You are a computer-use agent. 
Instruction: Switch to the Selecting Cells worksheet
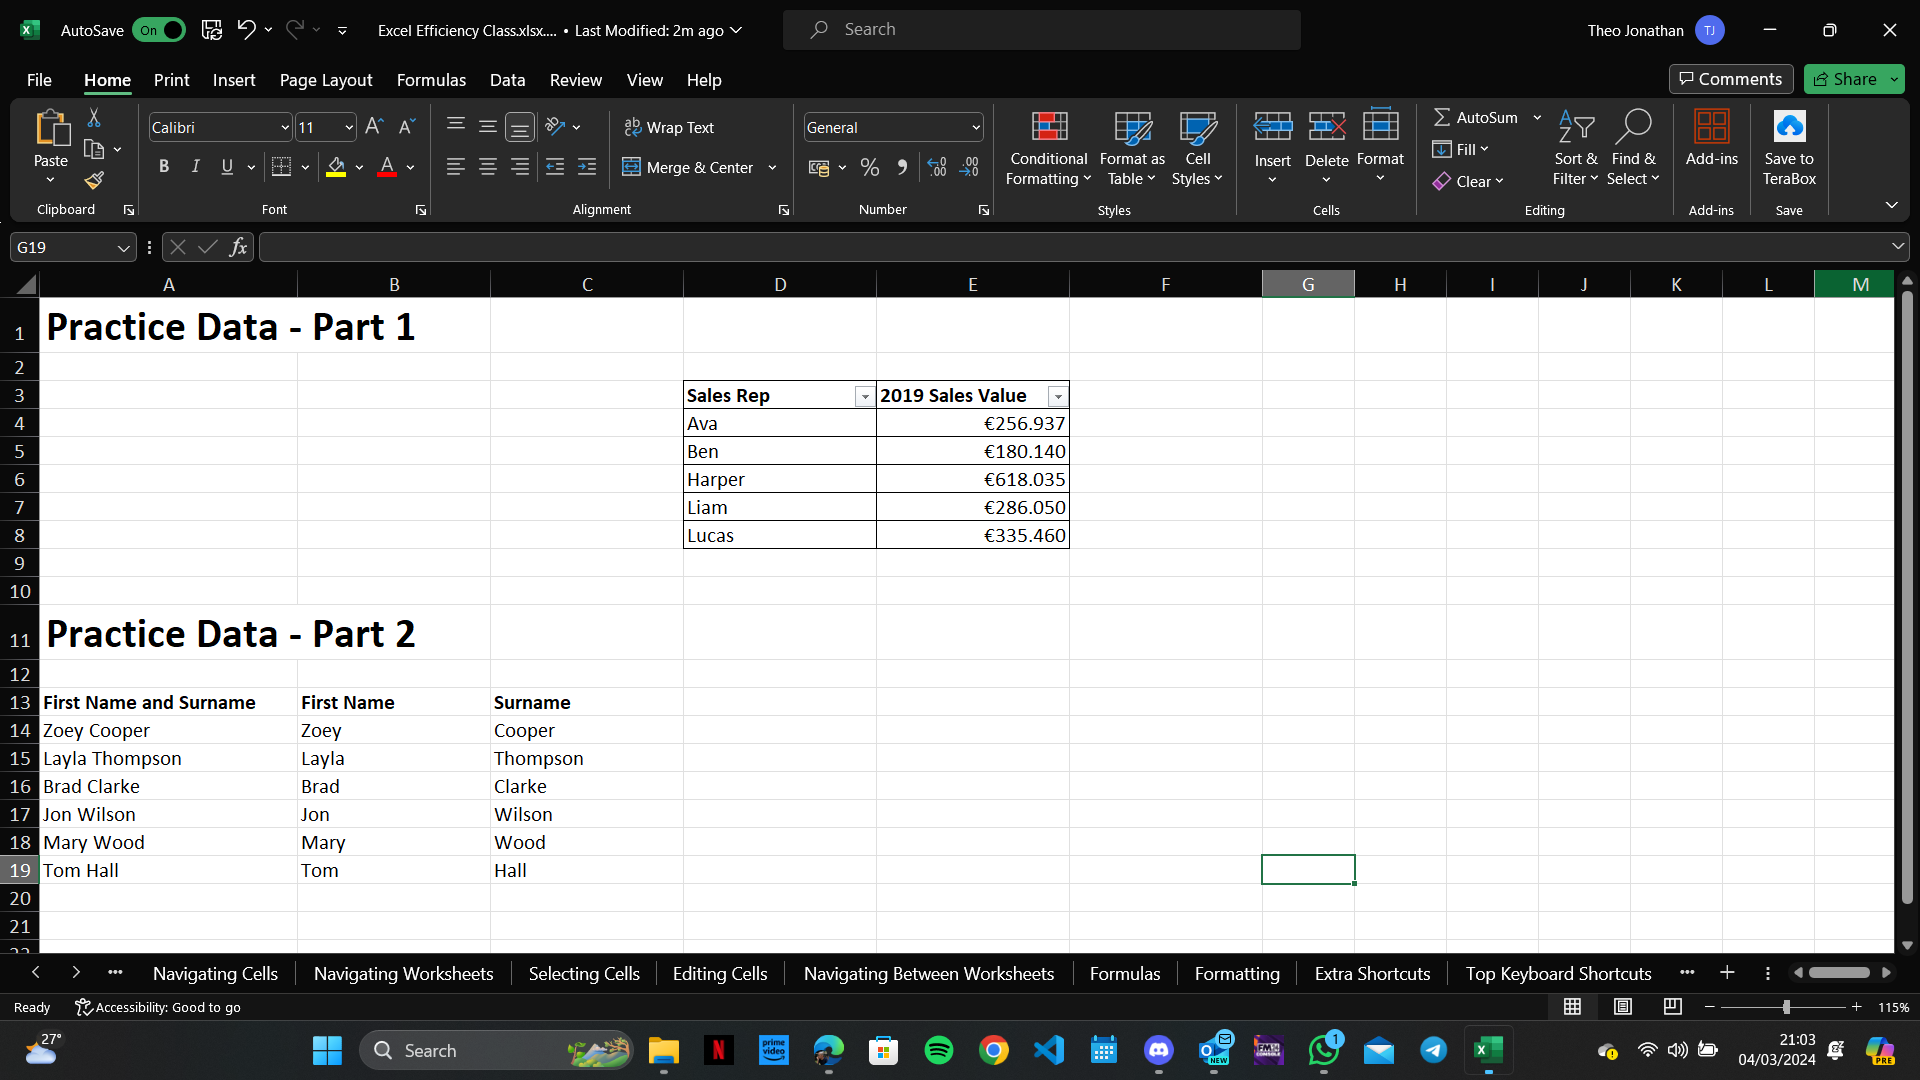click(x=584, y=974)
